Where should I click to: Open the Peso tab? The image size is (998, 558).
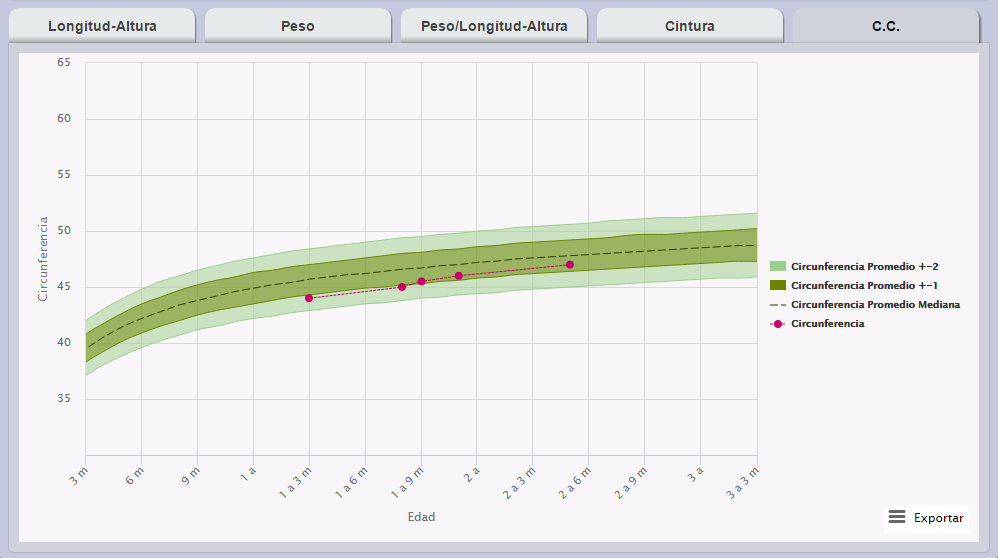[298, 26]
